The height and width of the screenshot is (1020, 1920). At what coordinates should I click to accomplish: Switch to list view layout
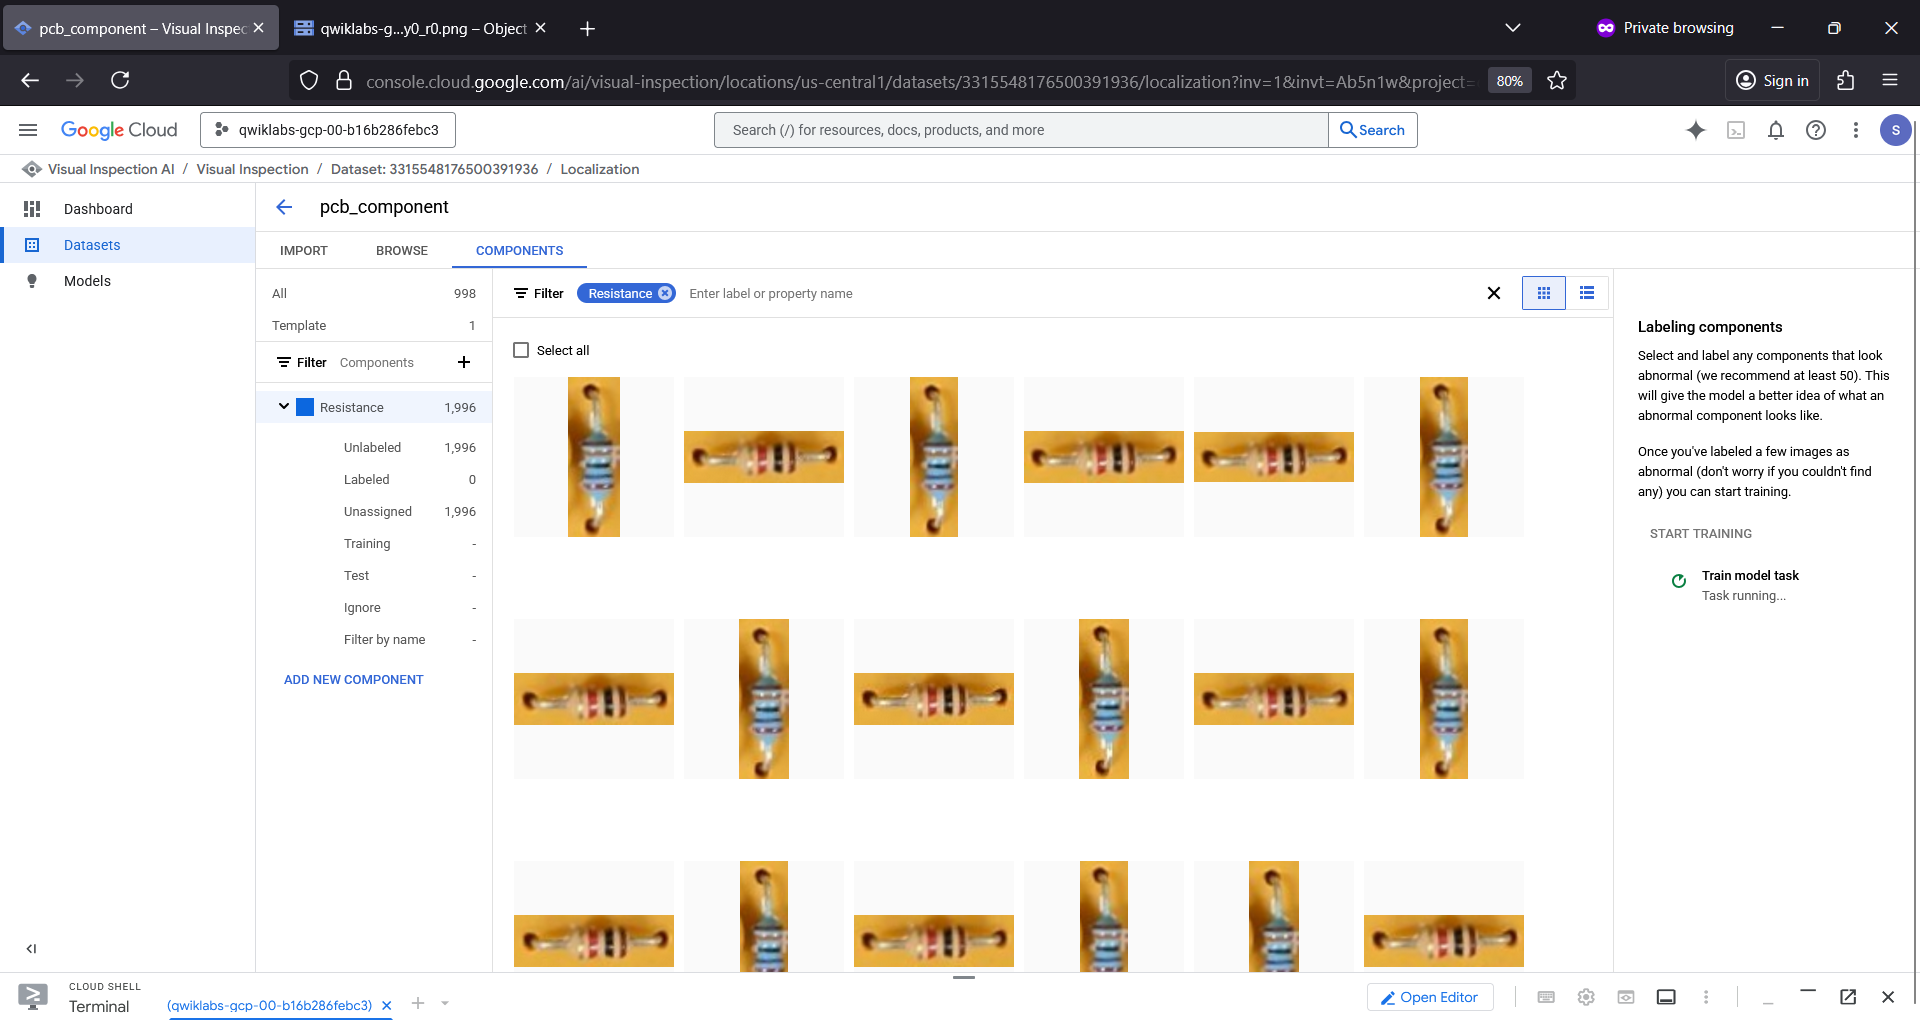[x=1587, y=293]
